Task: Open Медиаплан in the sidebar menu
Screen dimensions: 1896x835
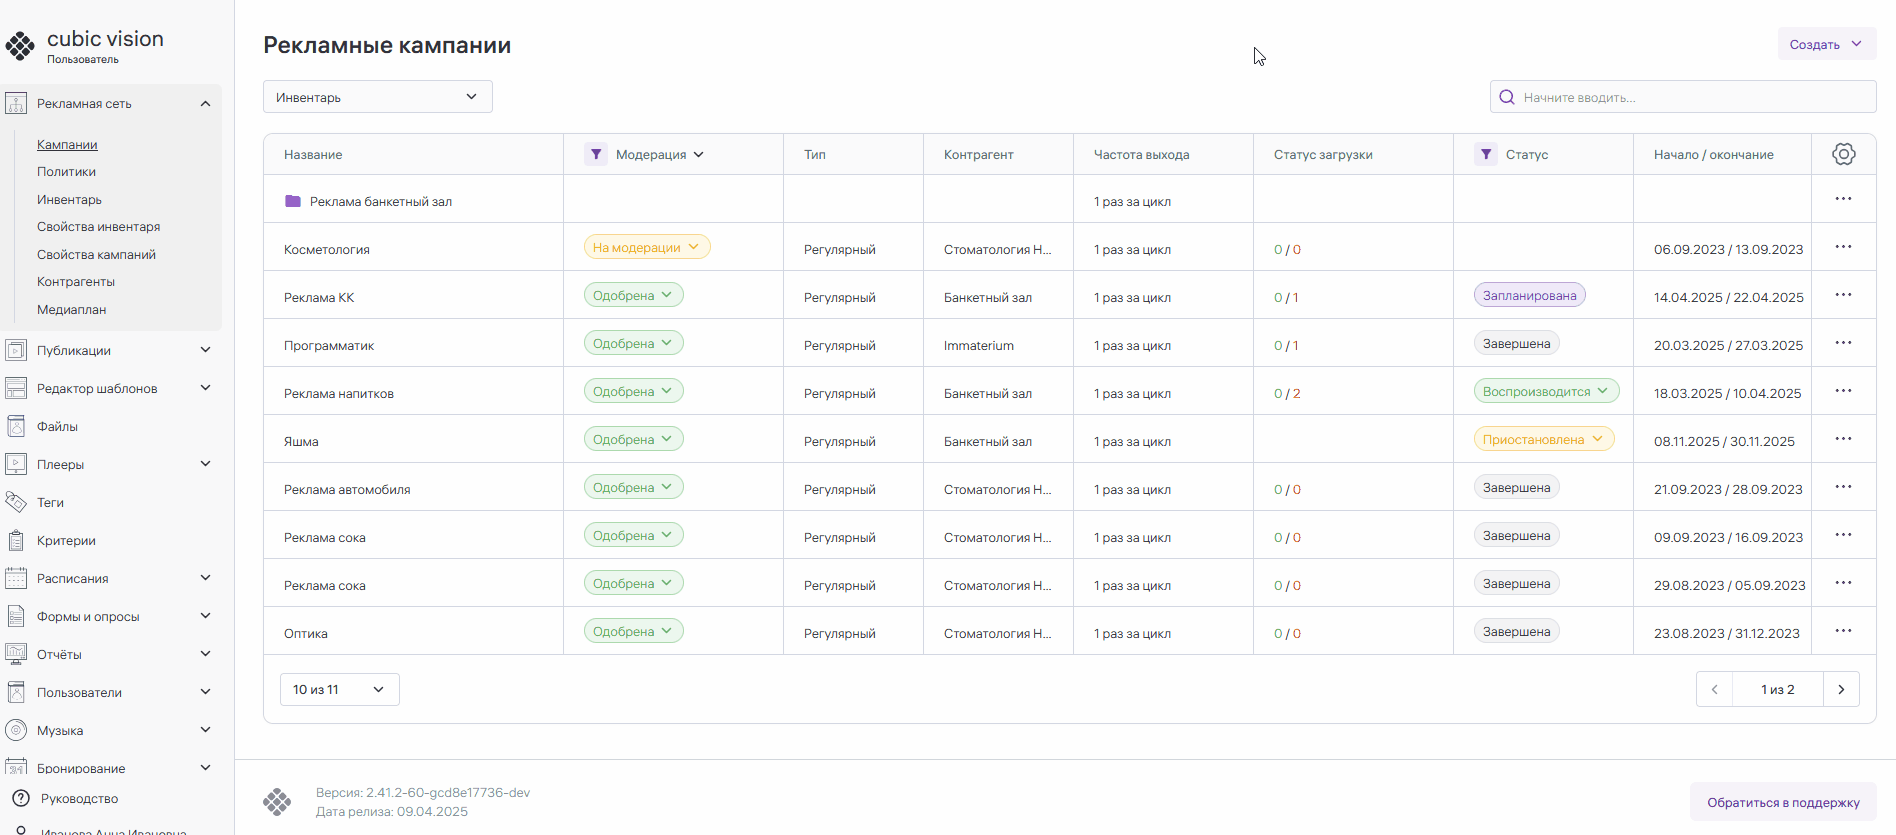Action: pos(71,310)
